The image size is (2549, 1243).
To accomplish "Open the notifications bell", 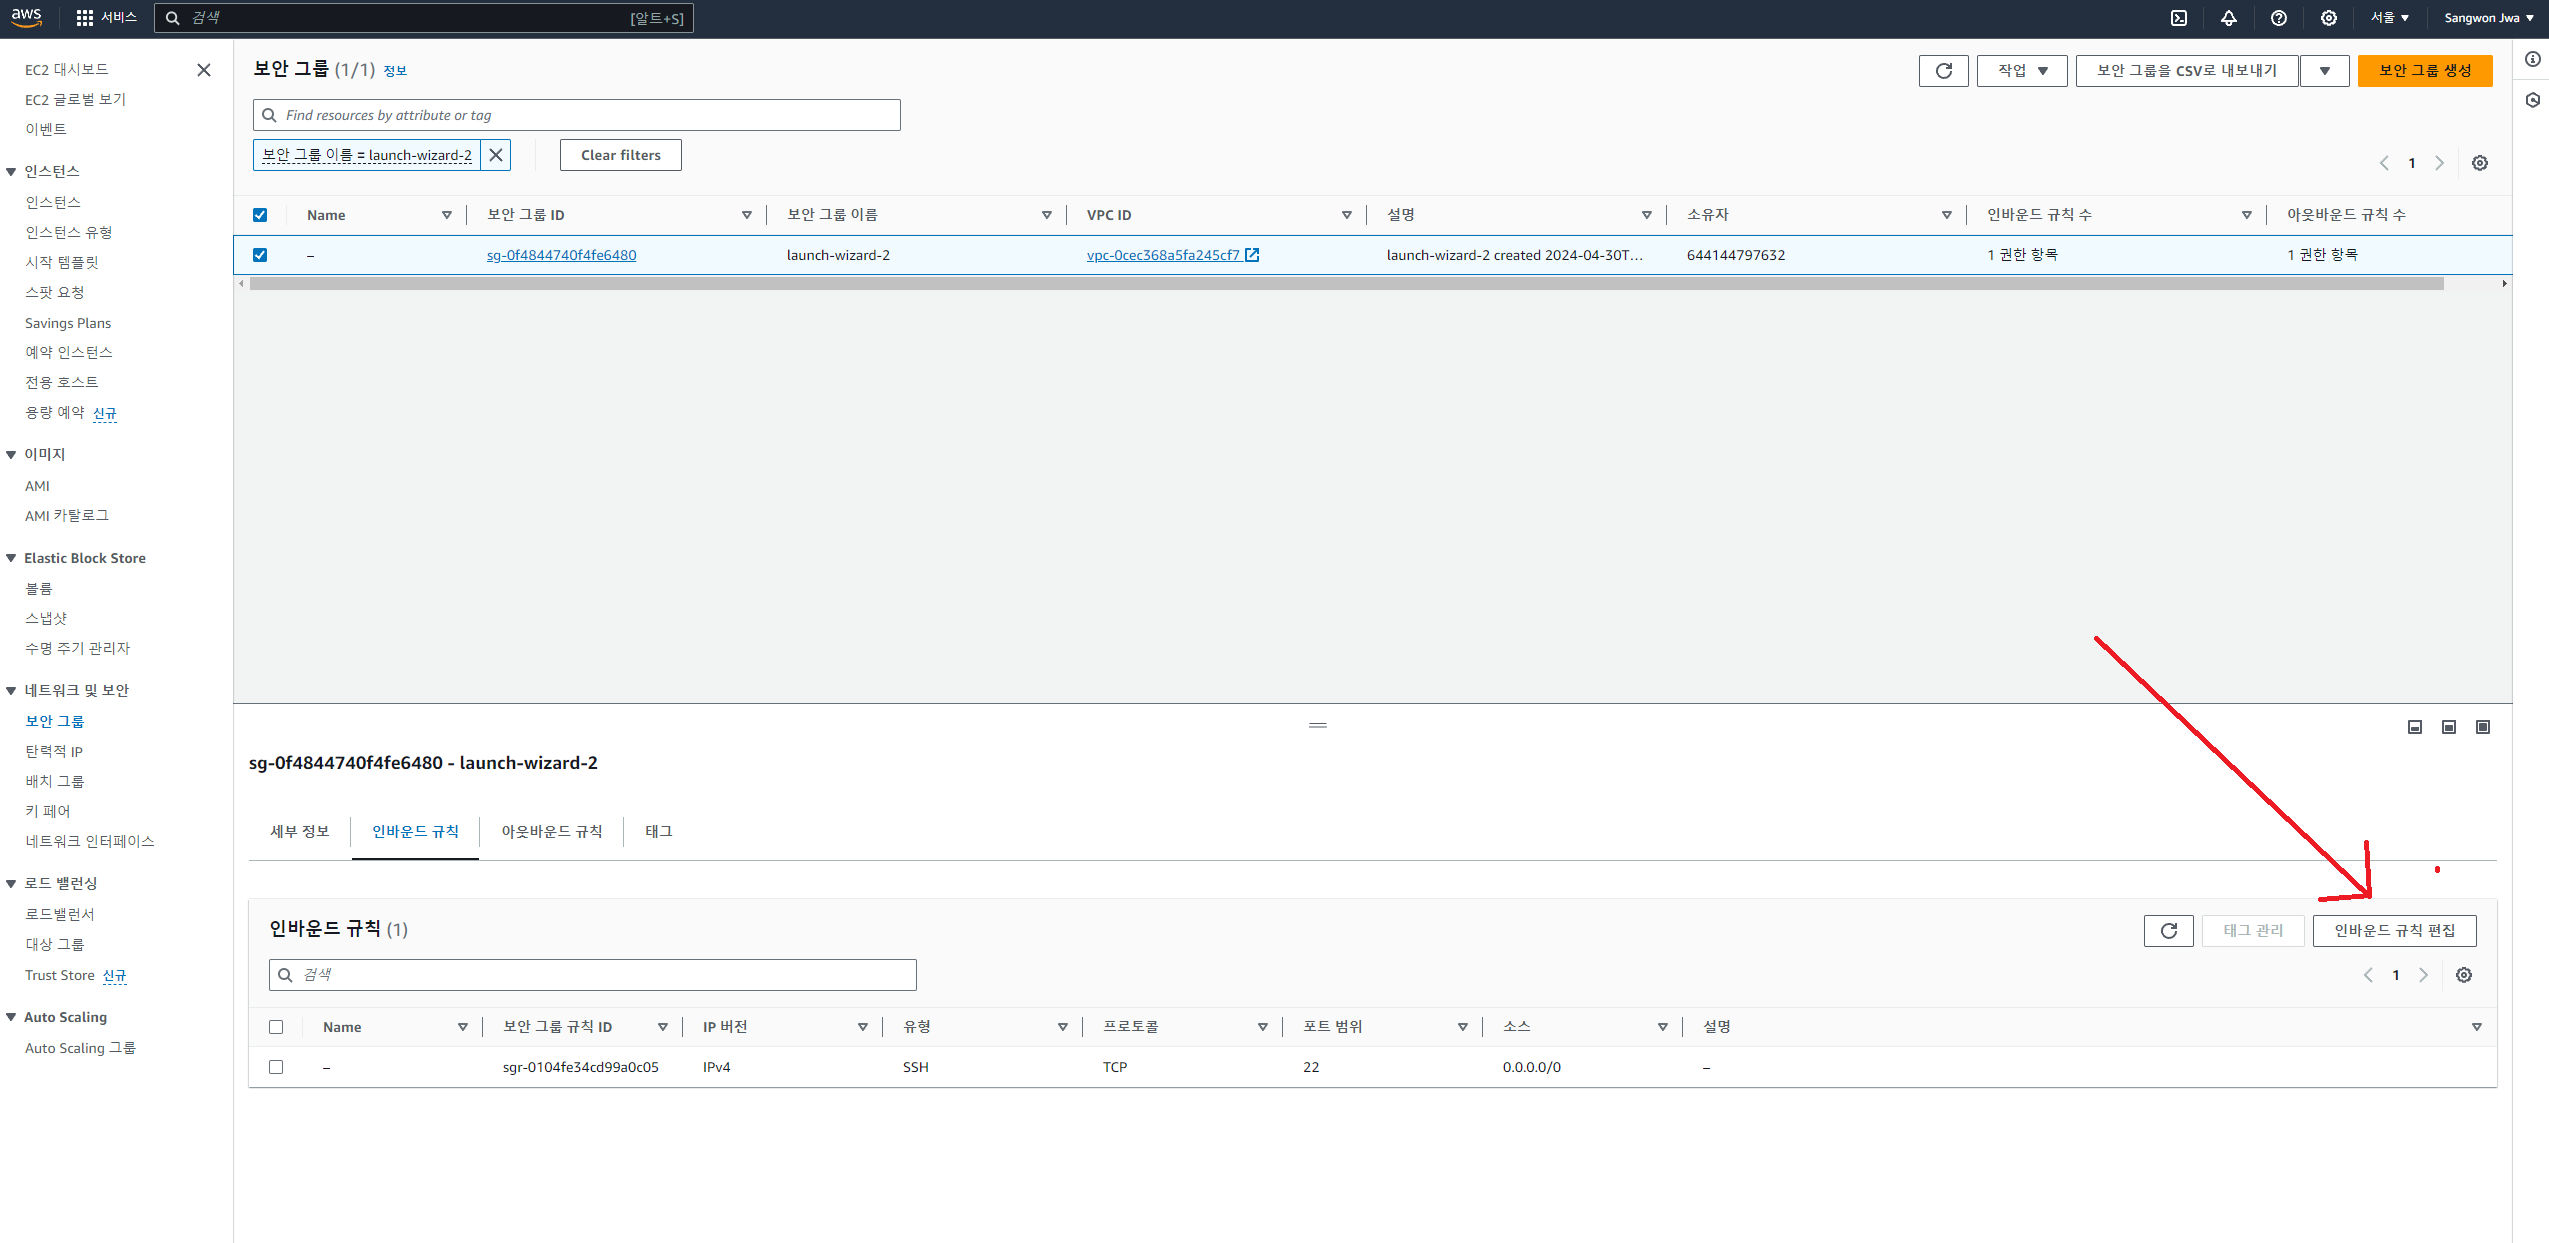I will [2229, 18].
